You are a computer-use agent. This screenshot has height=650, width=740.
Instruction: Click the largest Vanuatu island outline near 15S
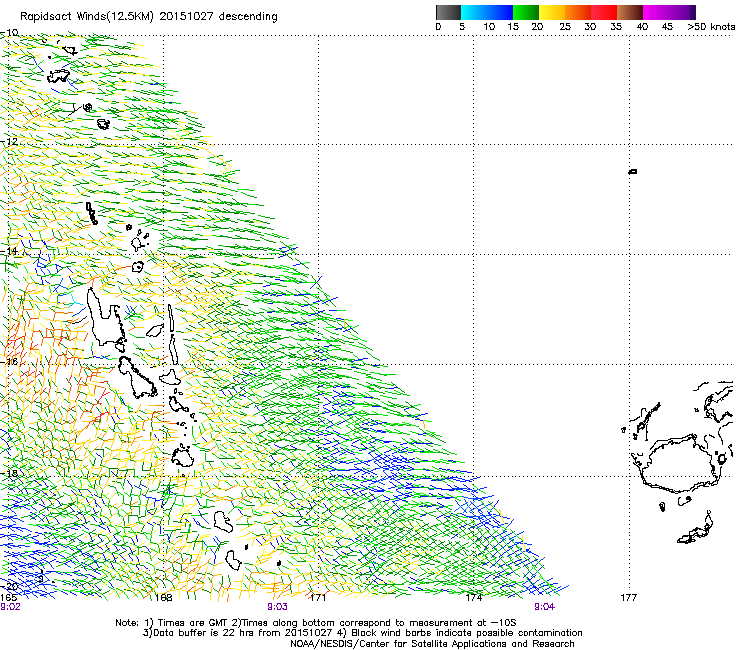(105, 318)
